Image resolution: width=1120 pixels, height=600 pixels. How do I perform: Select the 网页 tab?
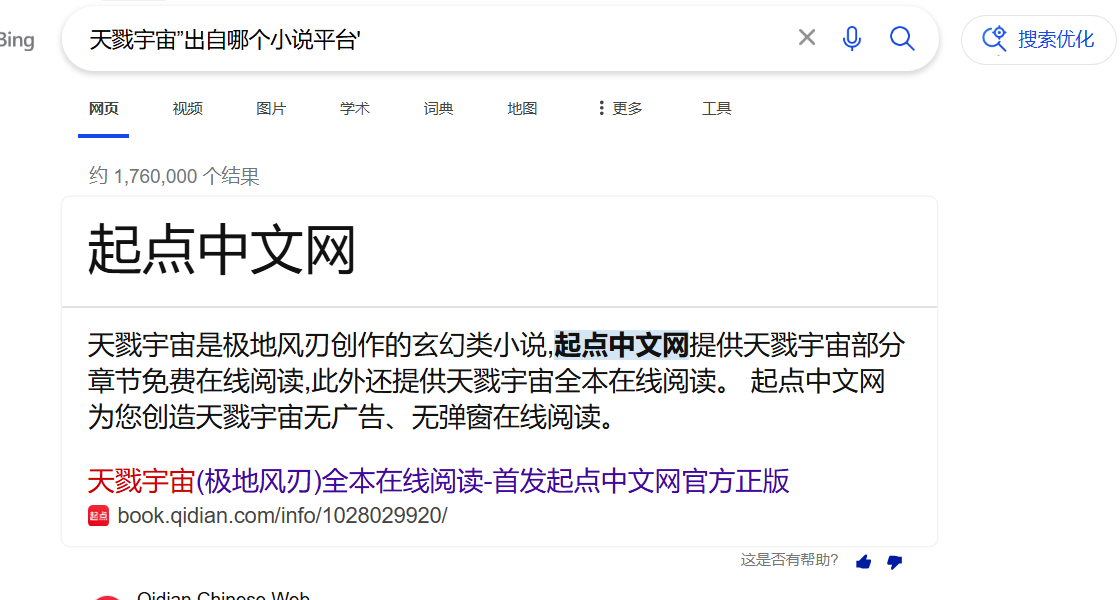click(104, 109)
